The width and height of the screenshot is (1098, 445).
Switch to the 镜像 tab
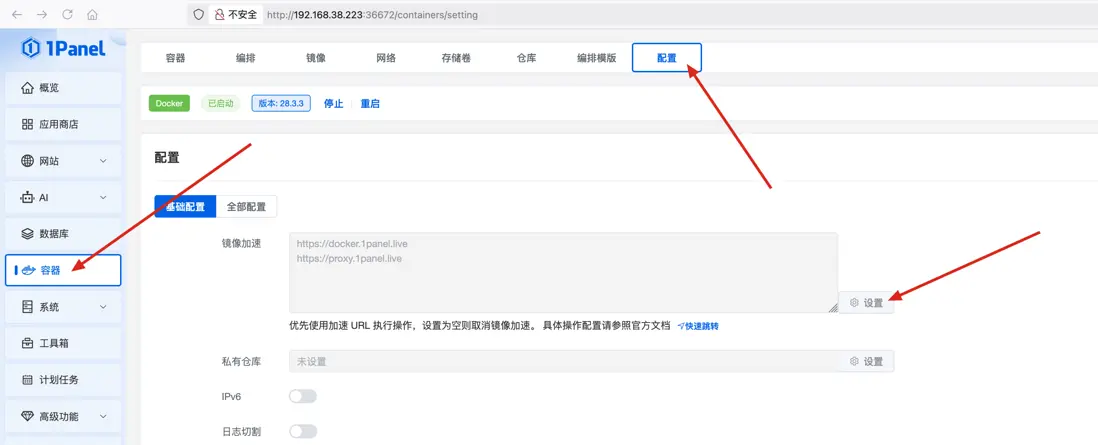pos(316,58)
